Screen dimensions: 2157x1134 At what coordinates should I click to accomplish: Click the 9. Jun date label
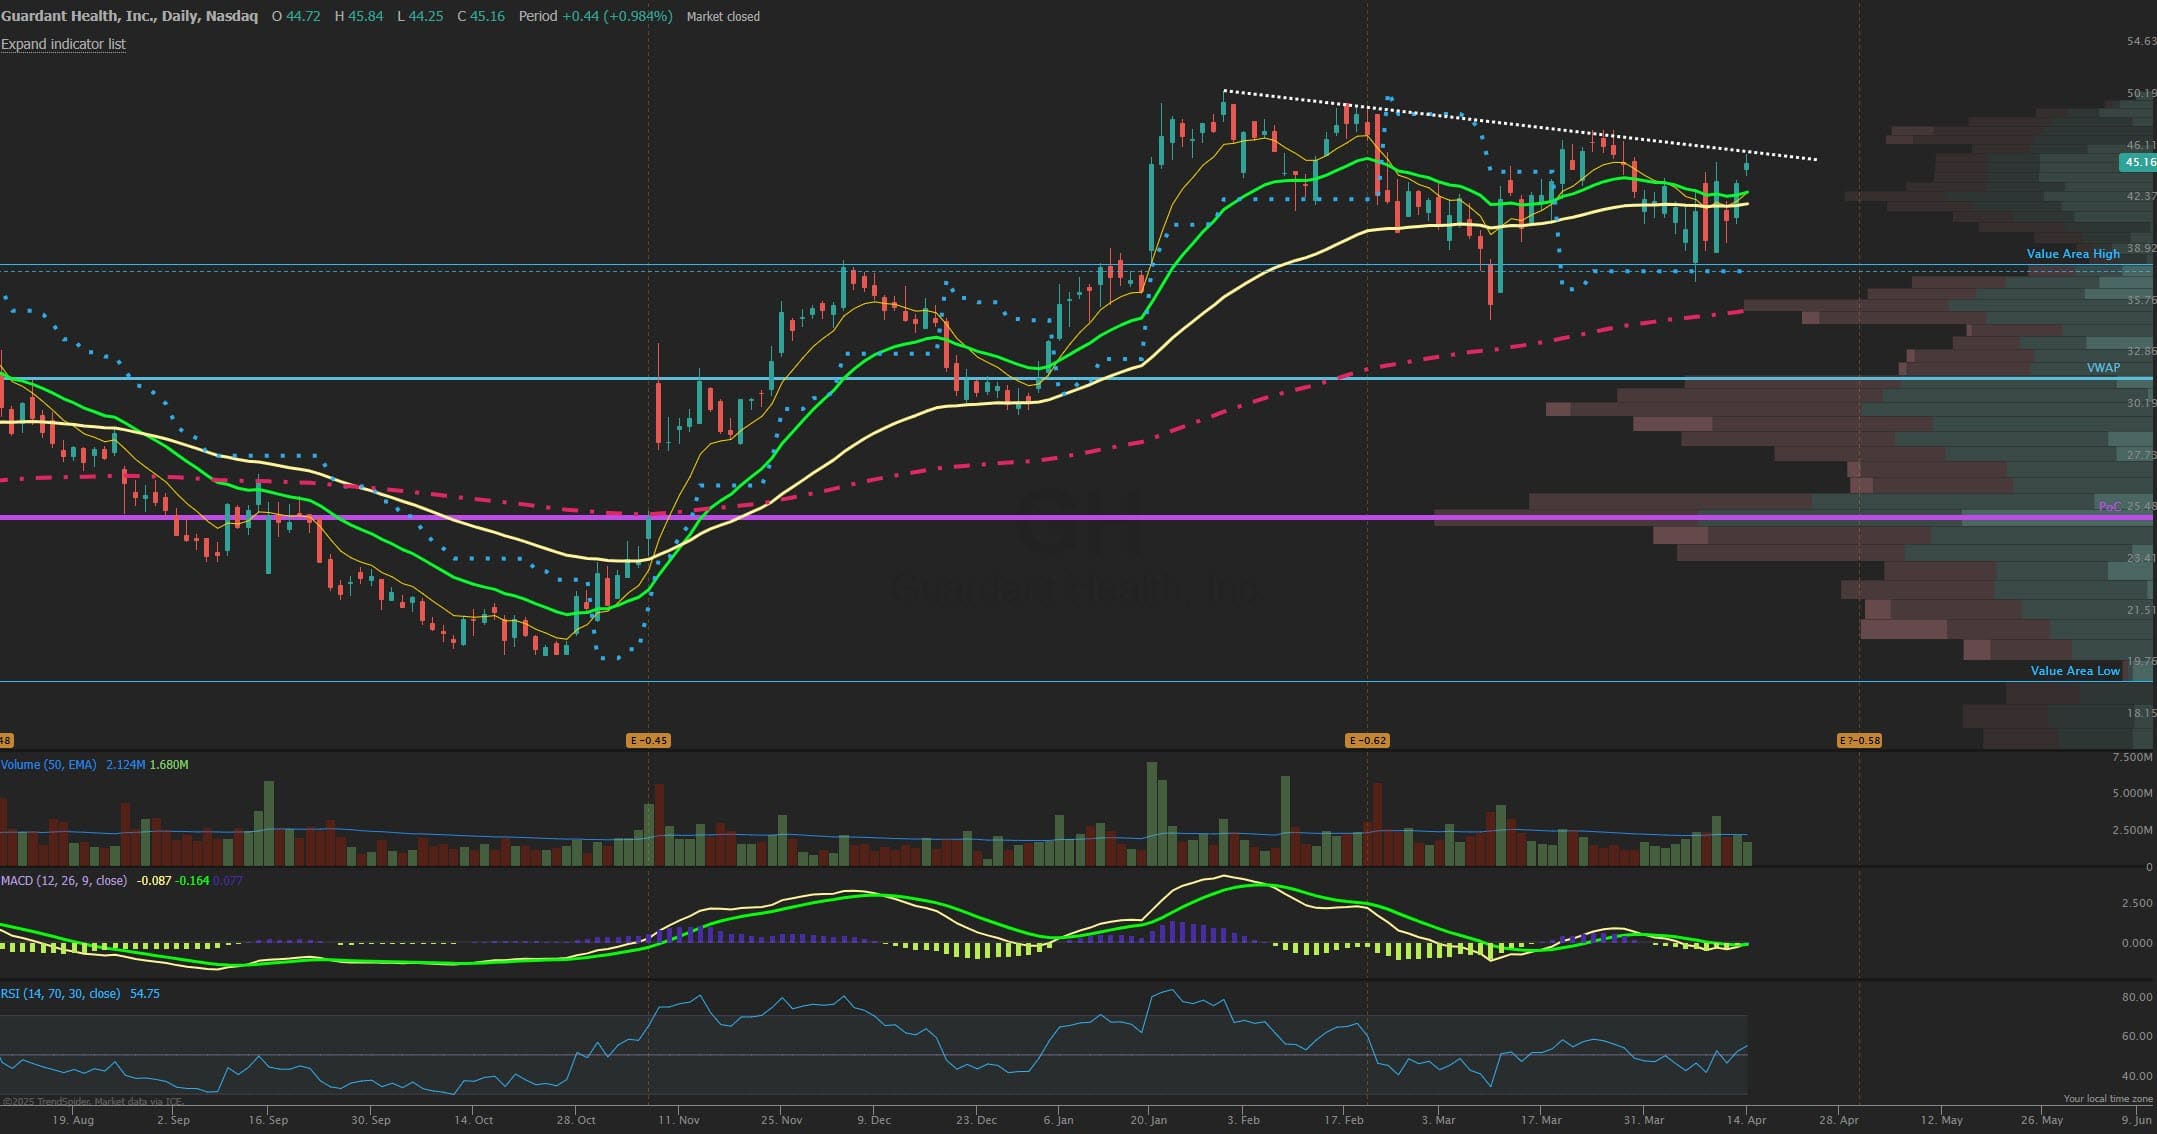click(x=2136, y=1120)
